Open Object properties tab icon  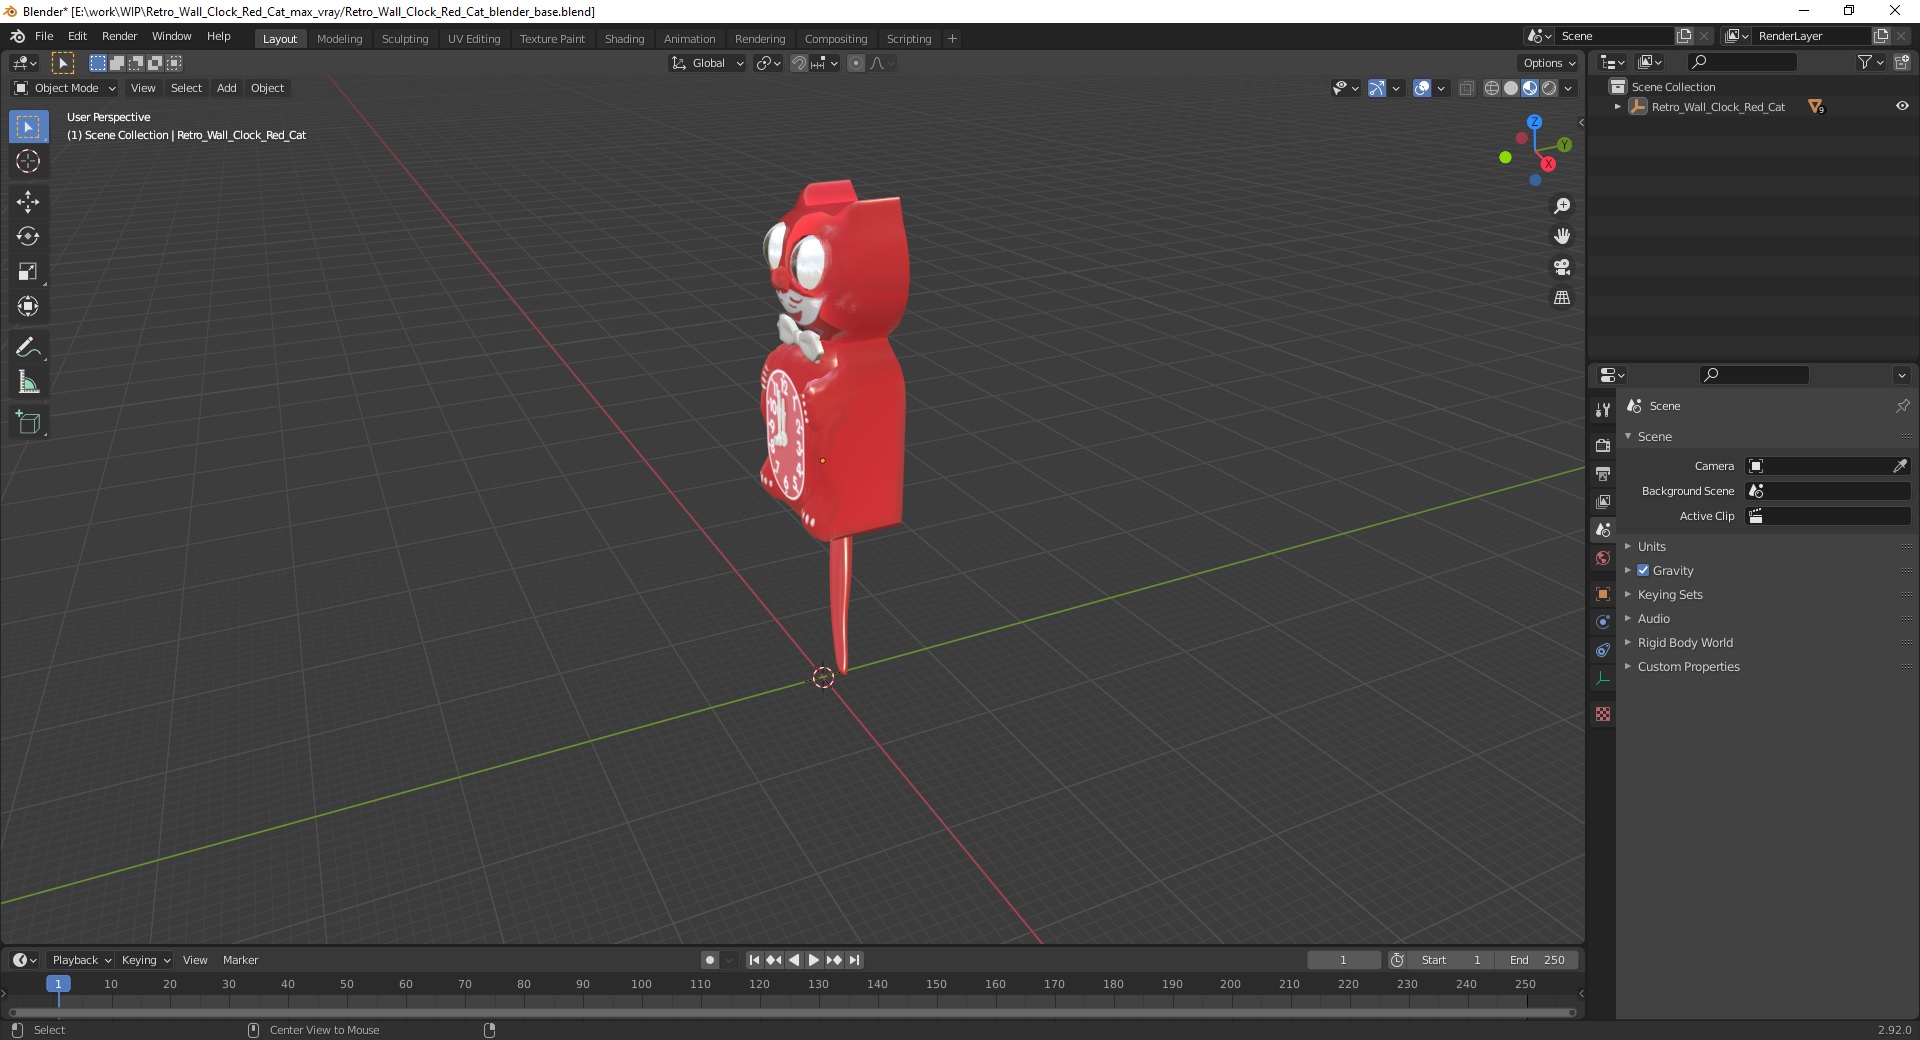[1603, 594]
